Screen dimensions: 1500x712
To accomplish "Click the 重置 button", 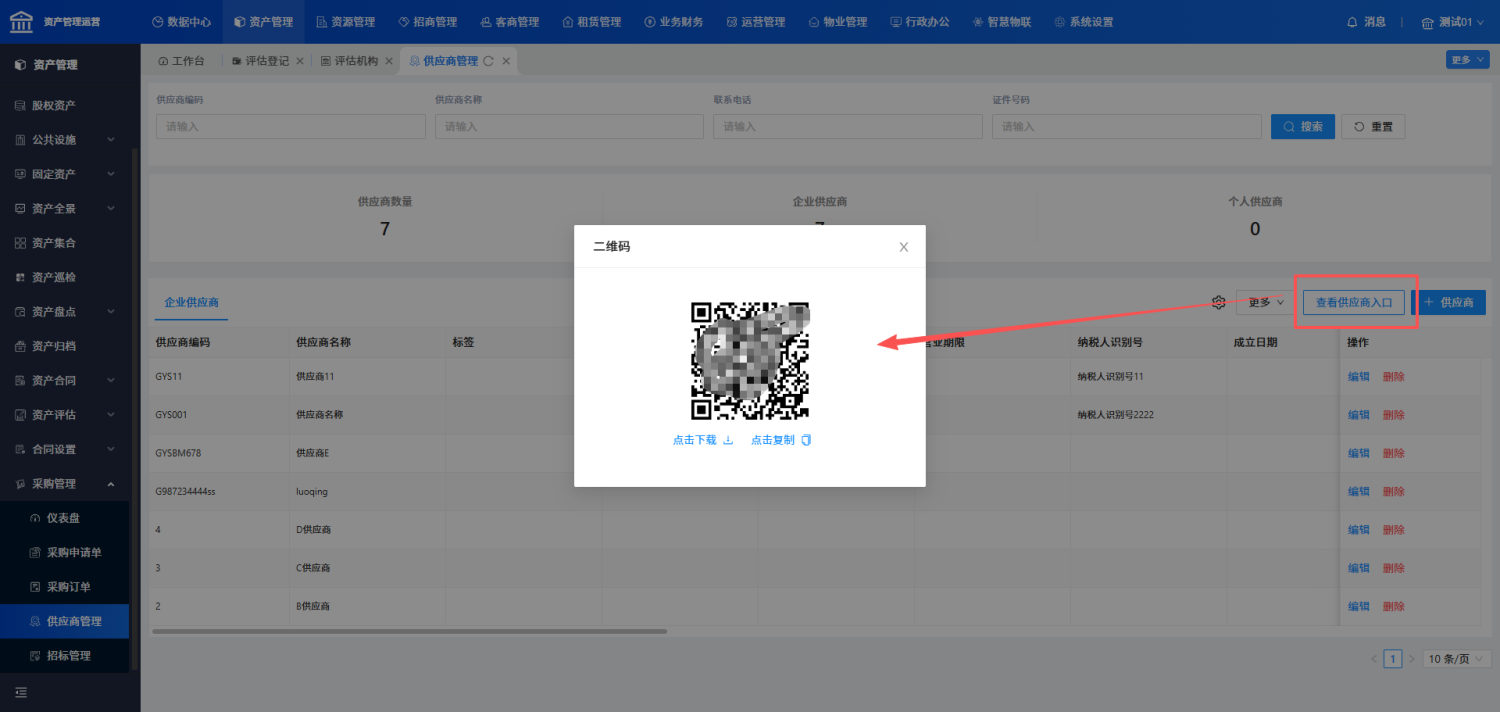I will [x=1374, y=126].
